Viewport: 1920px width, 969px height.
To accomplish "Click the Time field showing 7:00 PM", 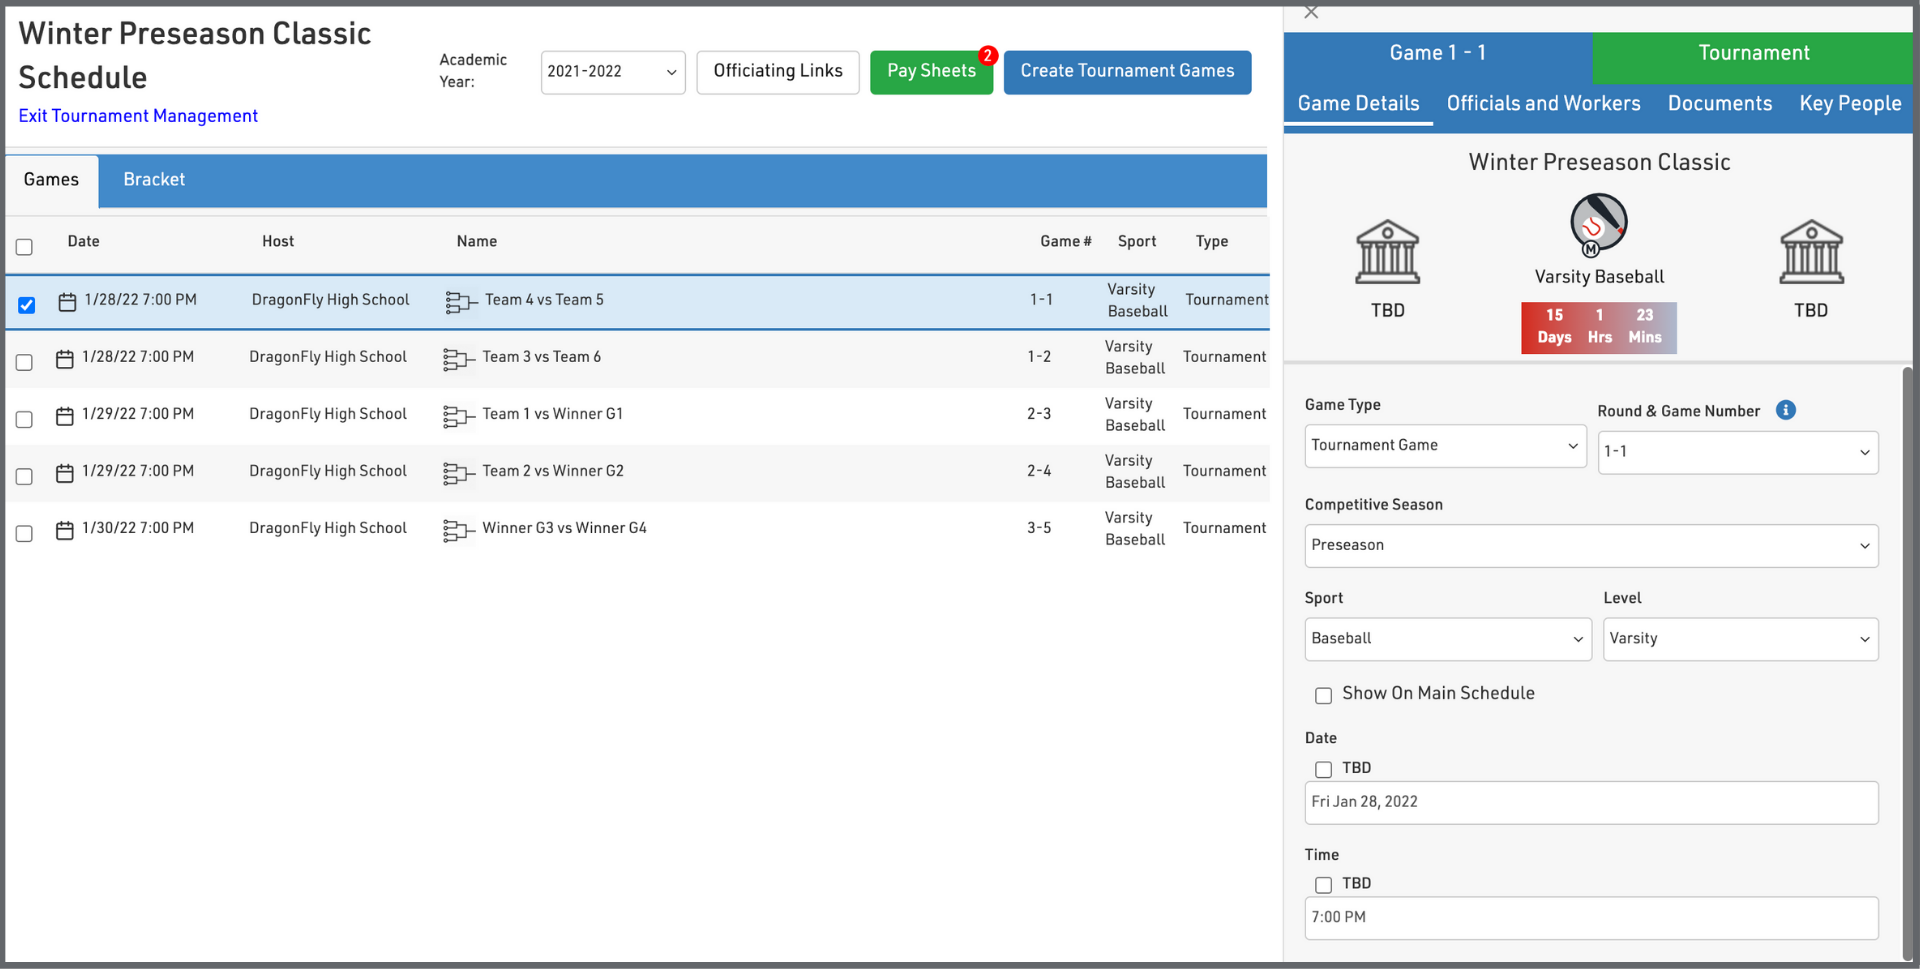I will 1590,918.
